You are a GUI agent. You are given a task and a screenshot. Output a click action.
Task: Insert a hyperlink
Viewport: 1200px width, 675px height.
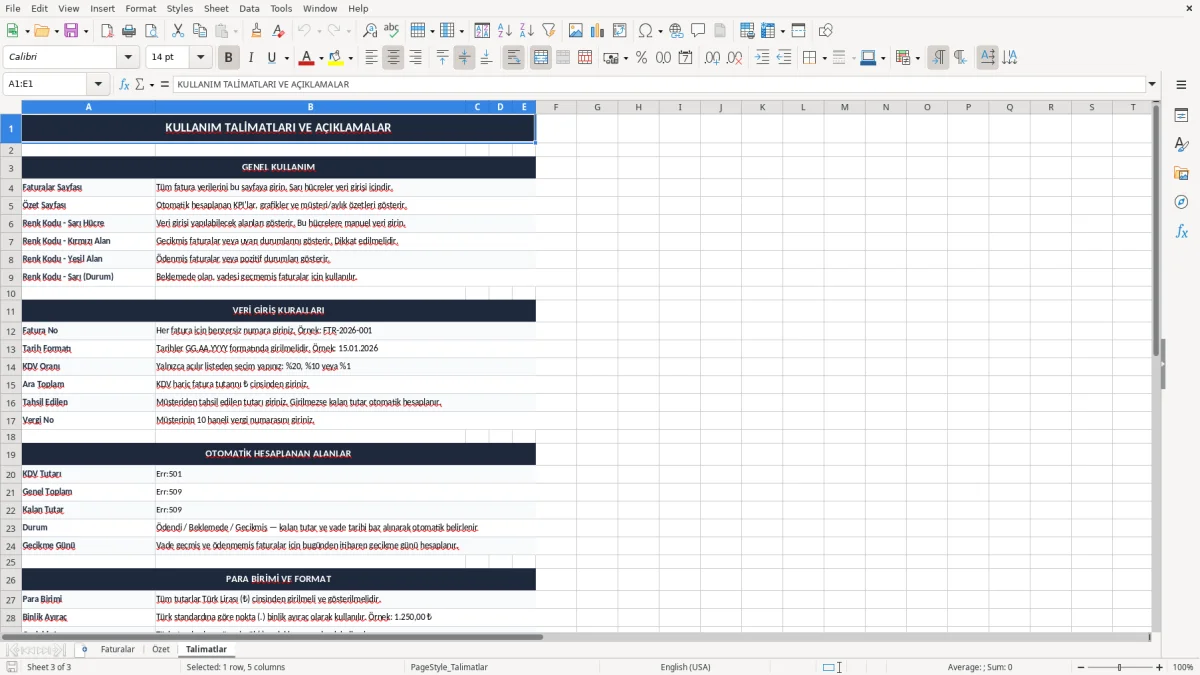676,31
